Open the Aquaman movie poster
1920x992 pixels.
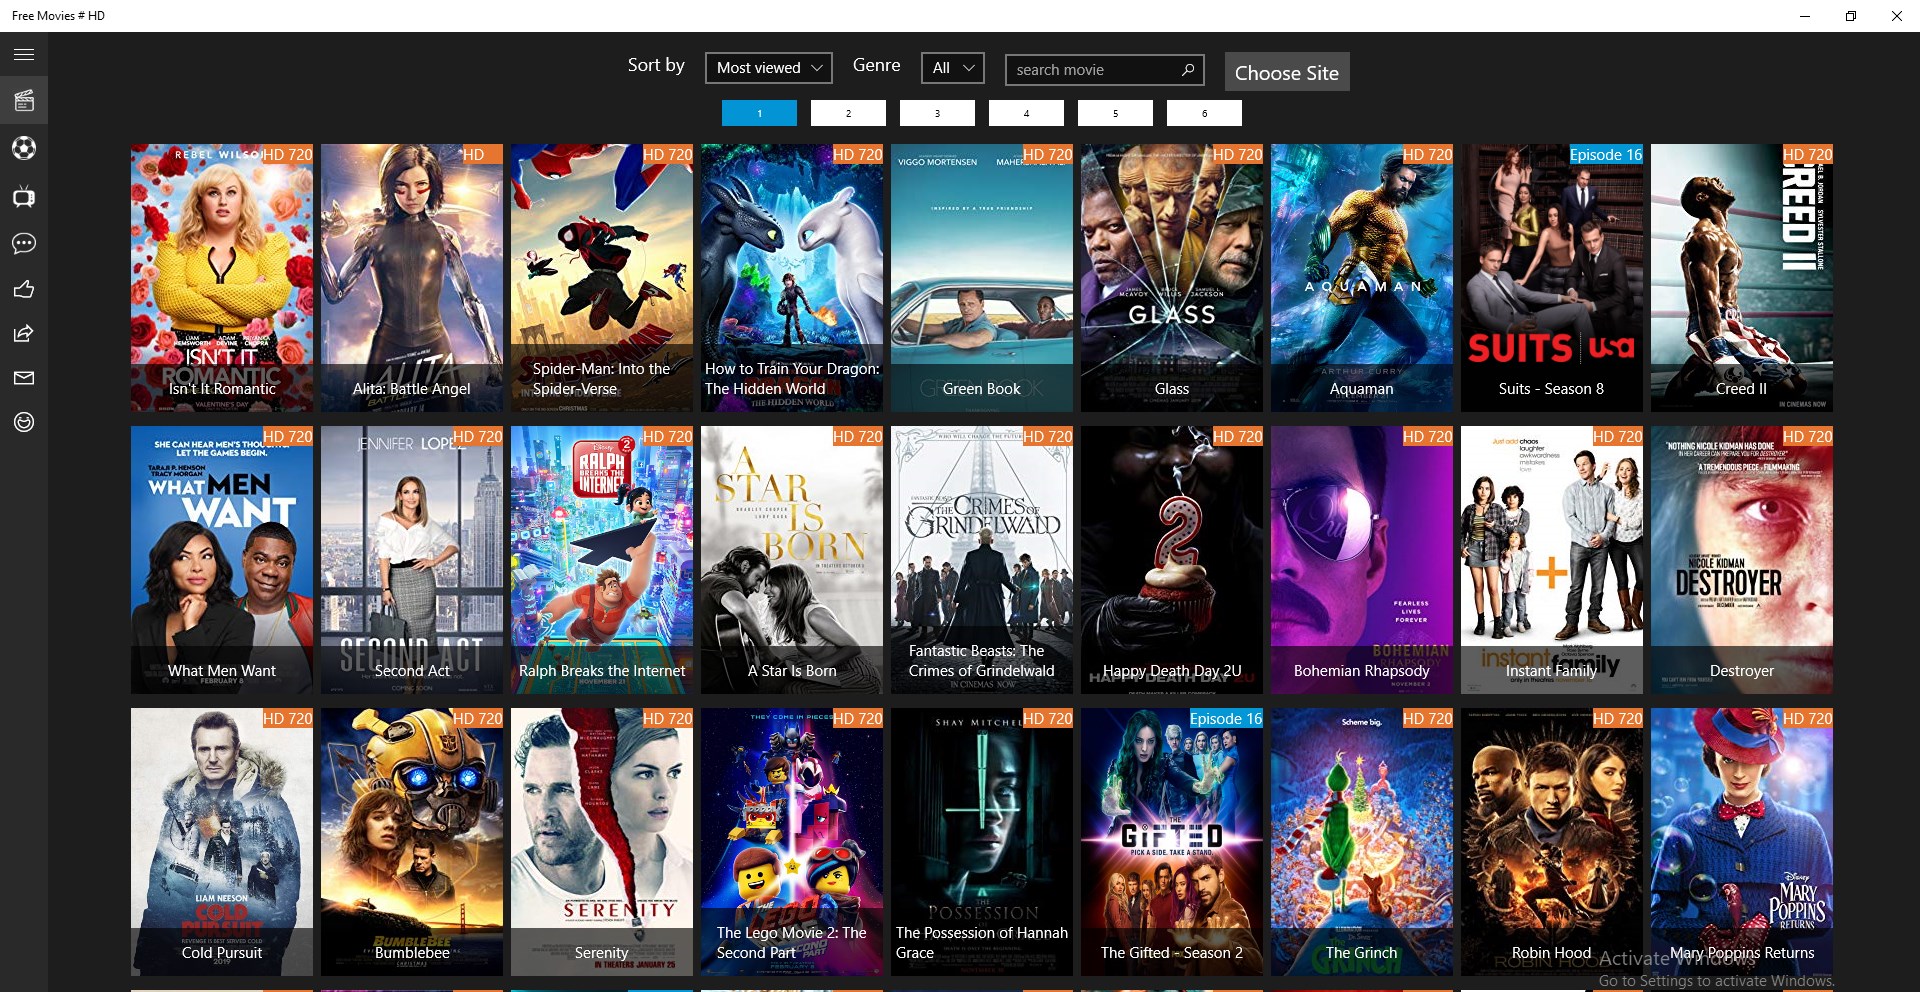pyautogui.click(x=1361, y=279)
